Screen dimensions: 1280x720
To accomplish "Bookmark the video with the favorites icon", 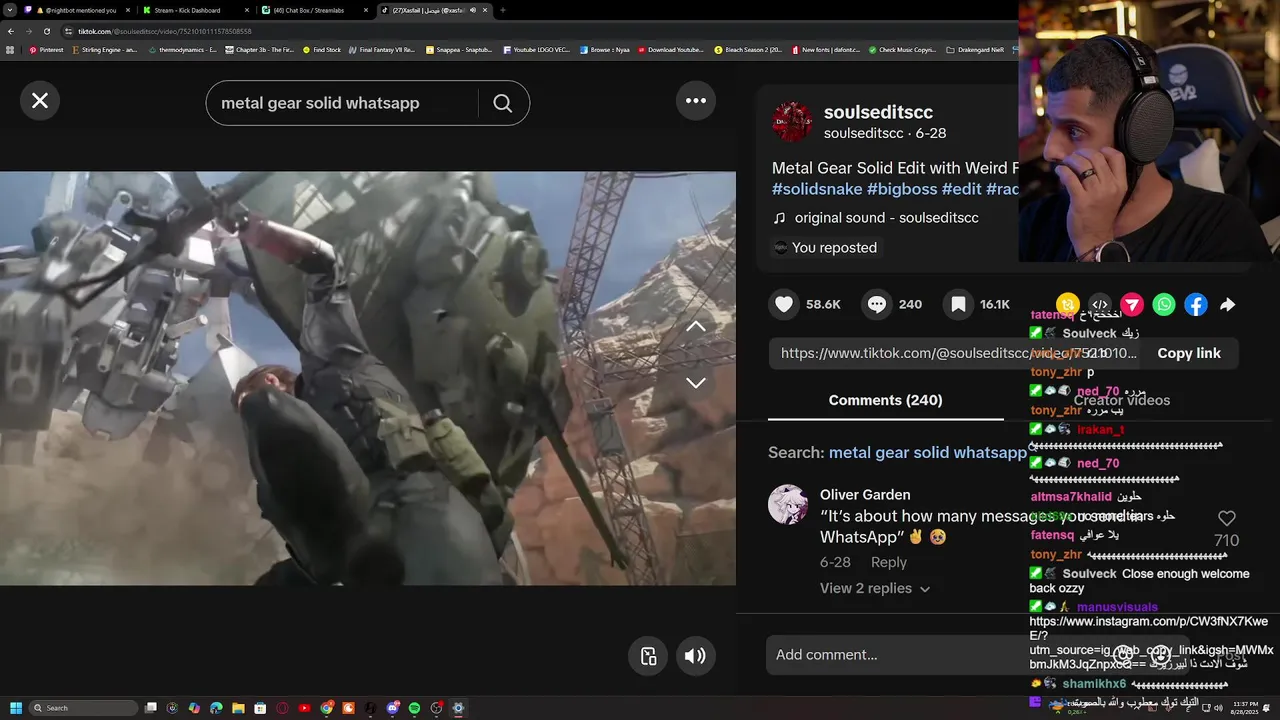I will coord(958,304).
